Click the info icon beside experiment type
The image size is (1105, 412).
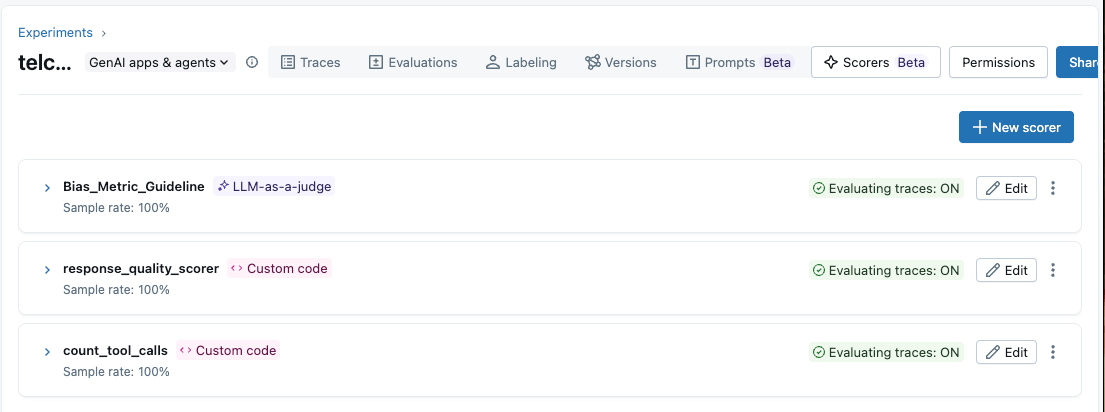point(252,62)
